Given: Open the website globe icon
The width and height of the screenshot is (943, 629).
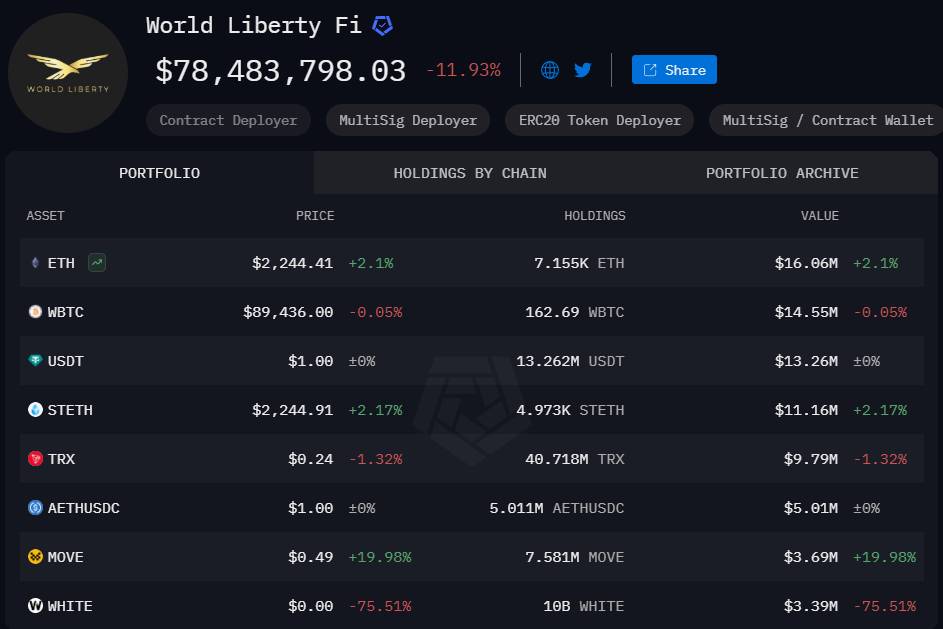Looking at the screenshot, I should coord(550,70).
